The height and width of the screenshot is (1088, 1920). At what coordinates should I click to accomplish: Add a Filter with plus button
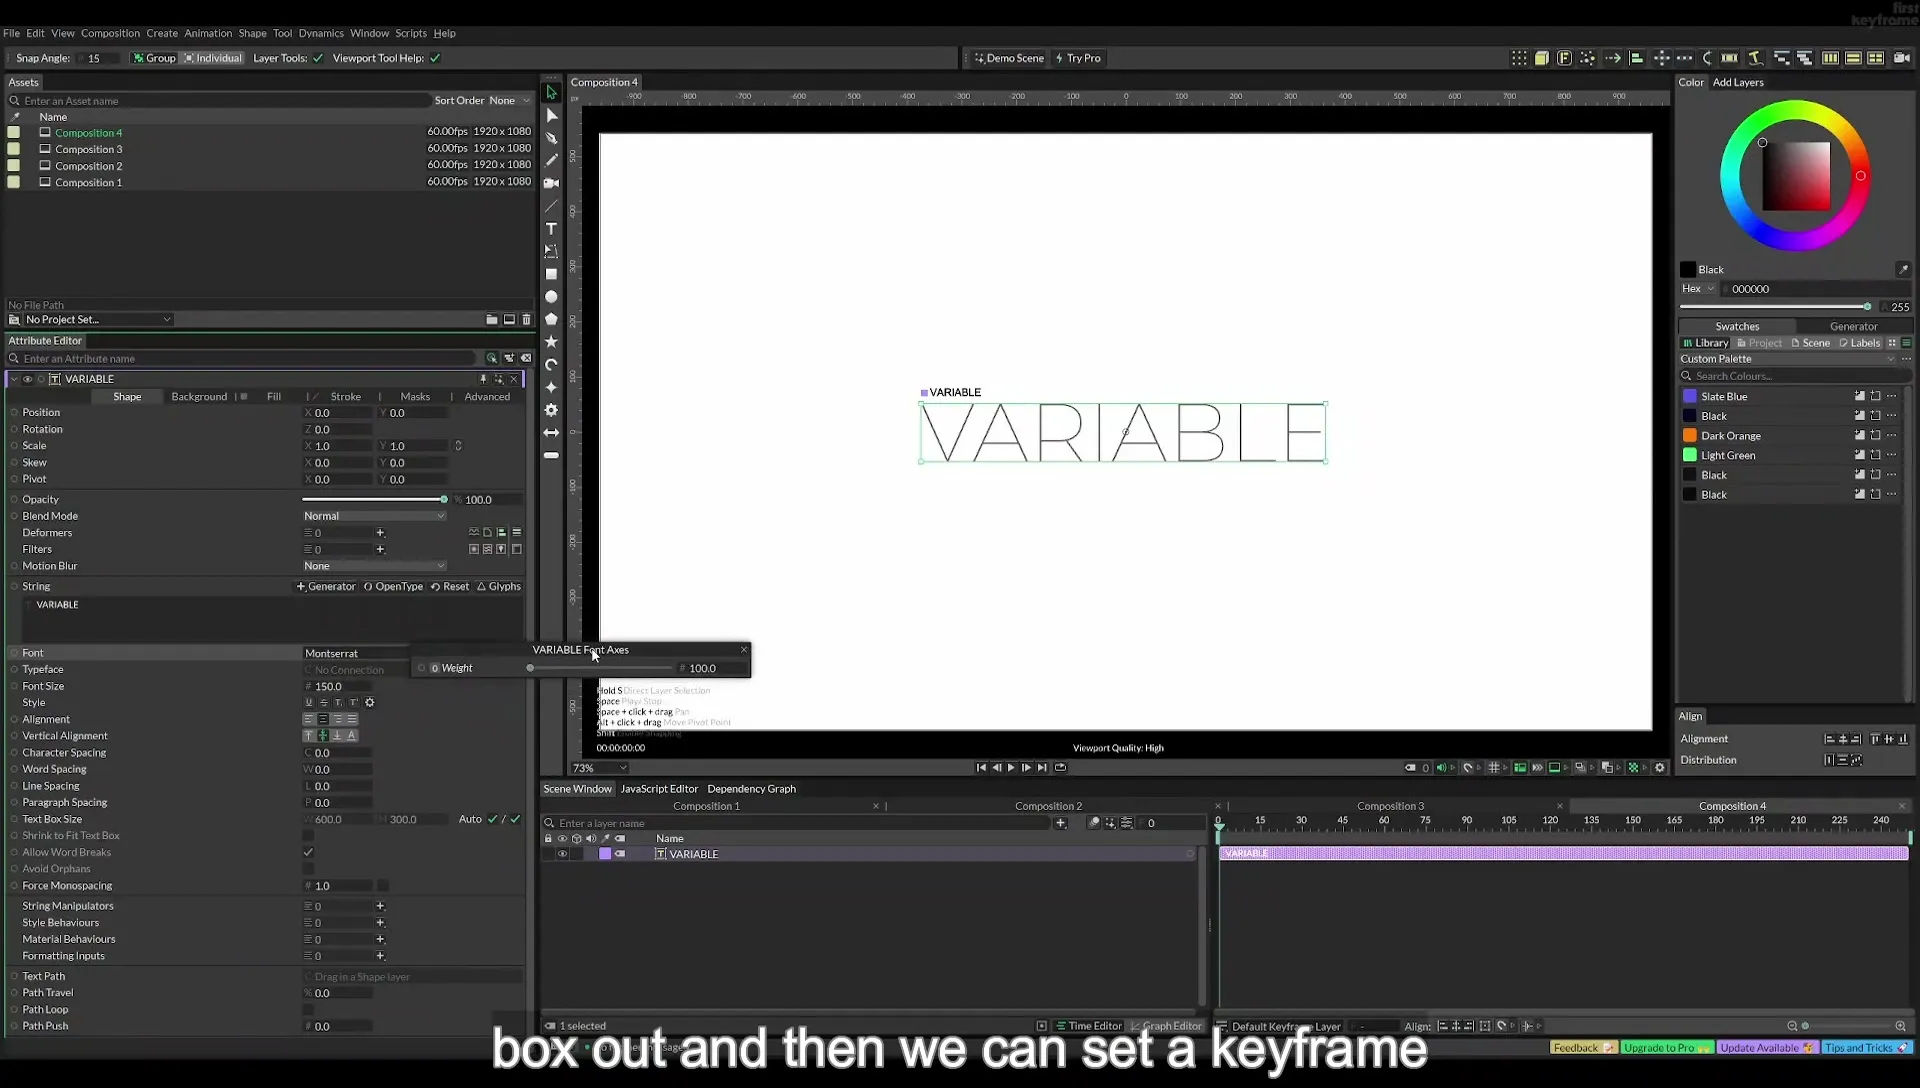point(380,549)
